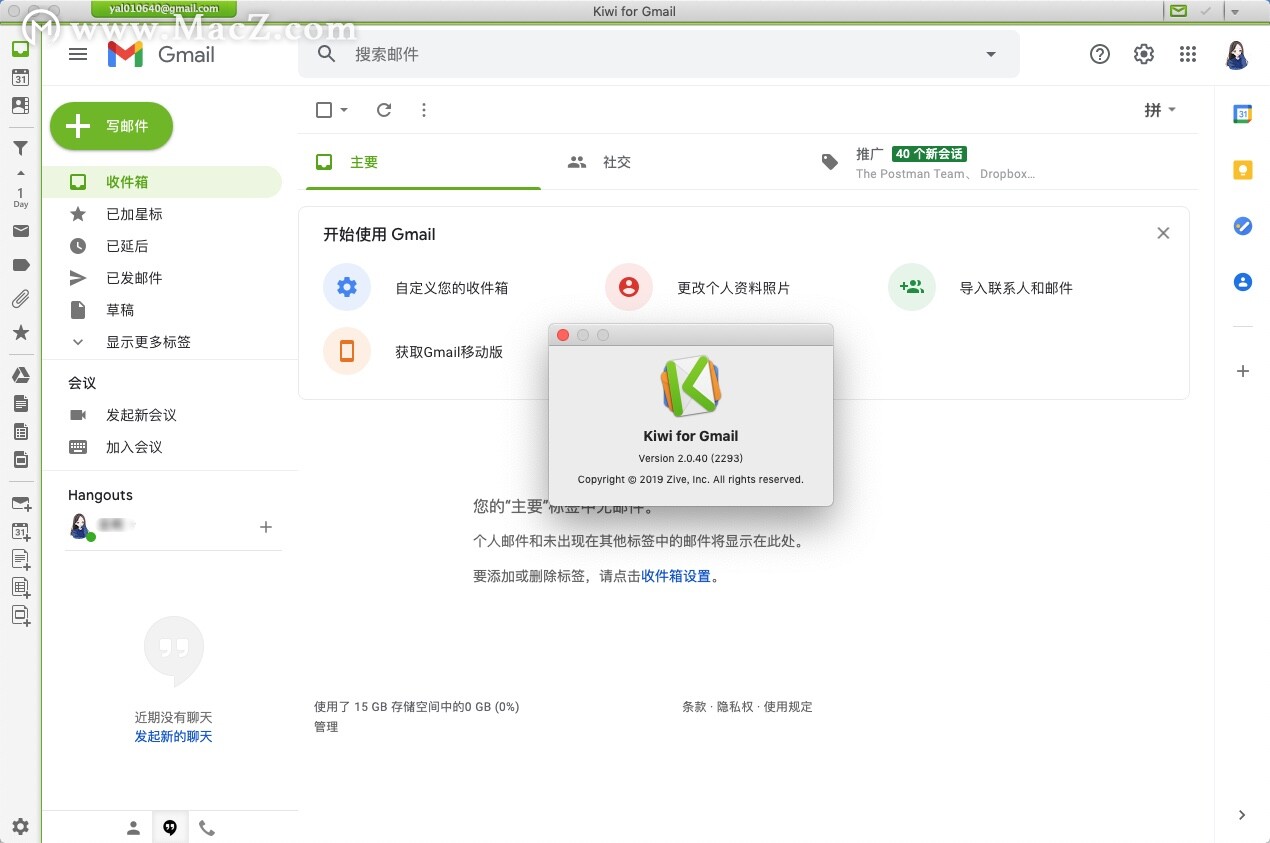Open Google Slides from Kiwi sidebar

click(20, 460)
